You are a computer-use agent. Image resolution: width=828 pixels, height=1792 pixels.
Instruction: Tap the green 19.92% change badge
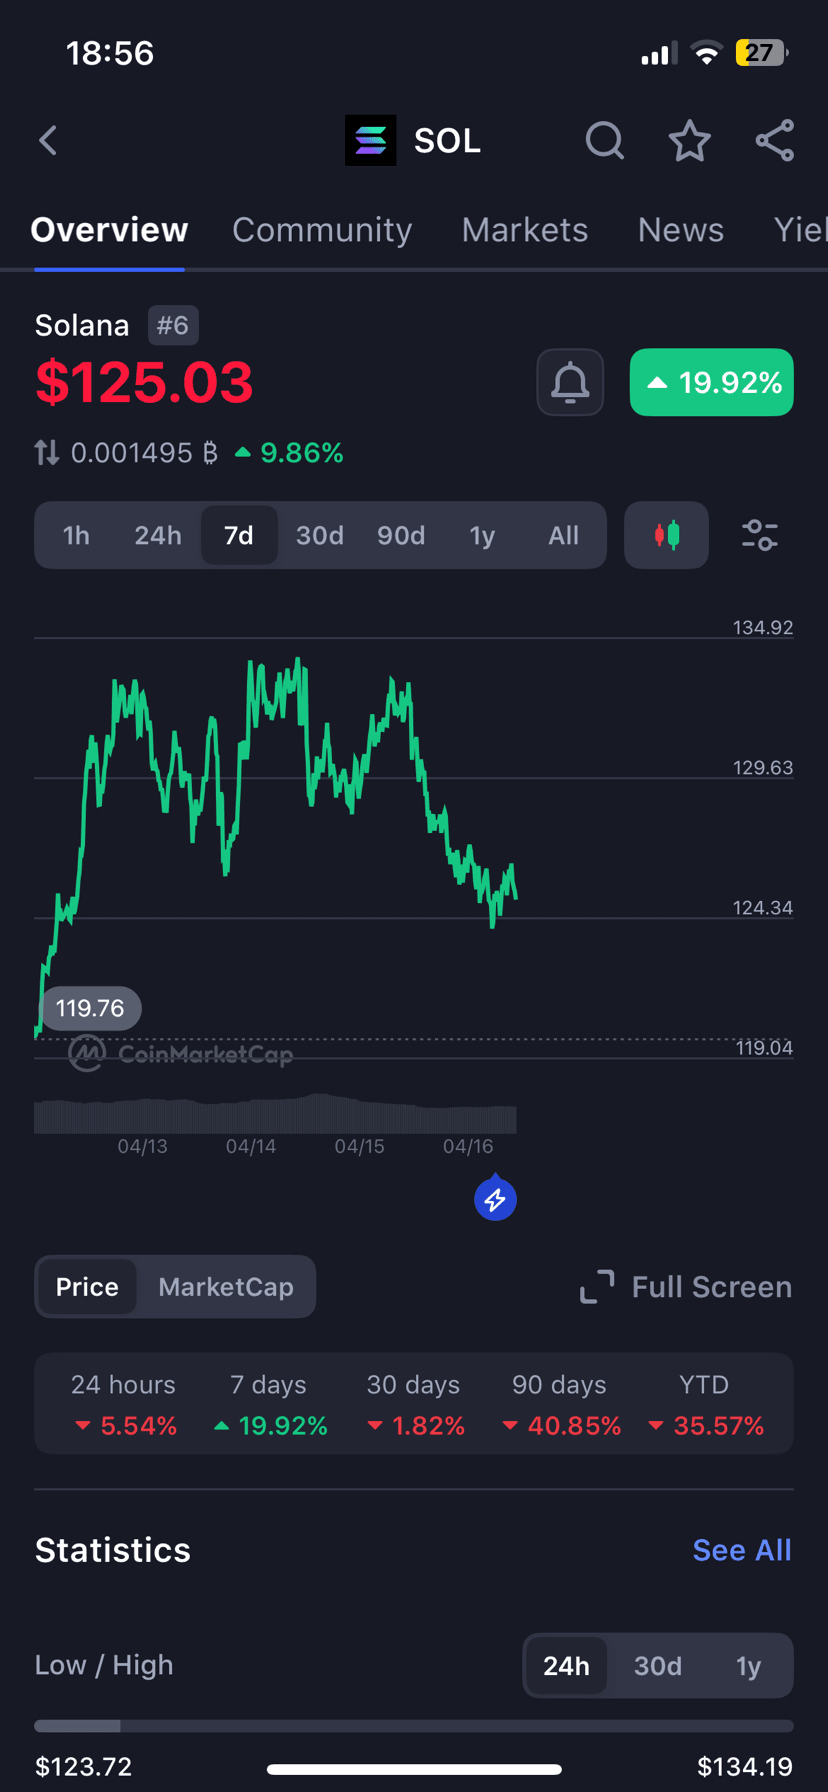point(712,382)
